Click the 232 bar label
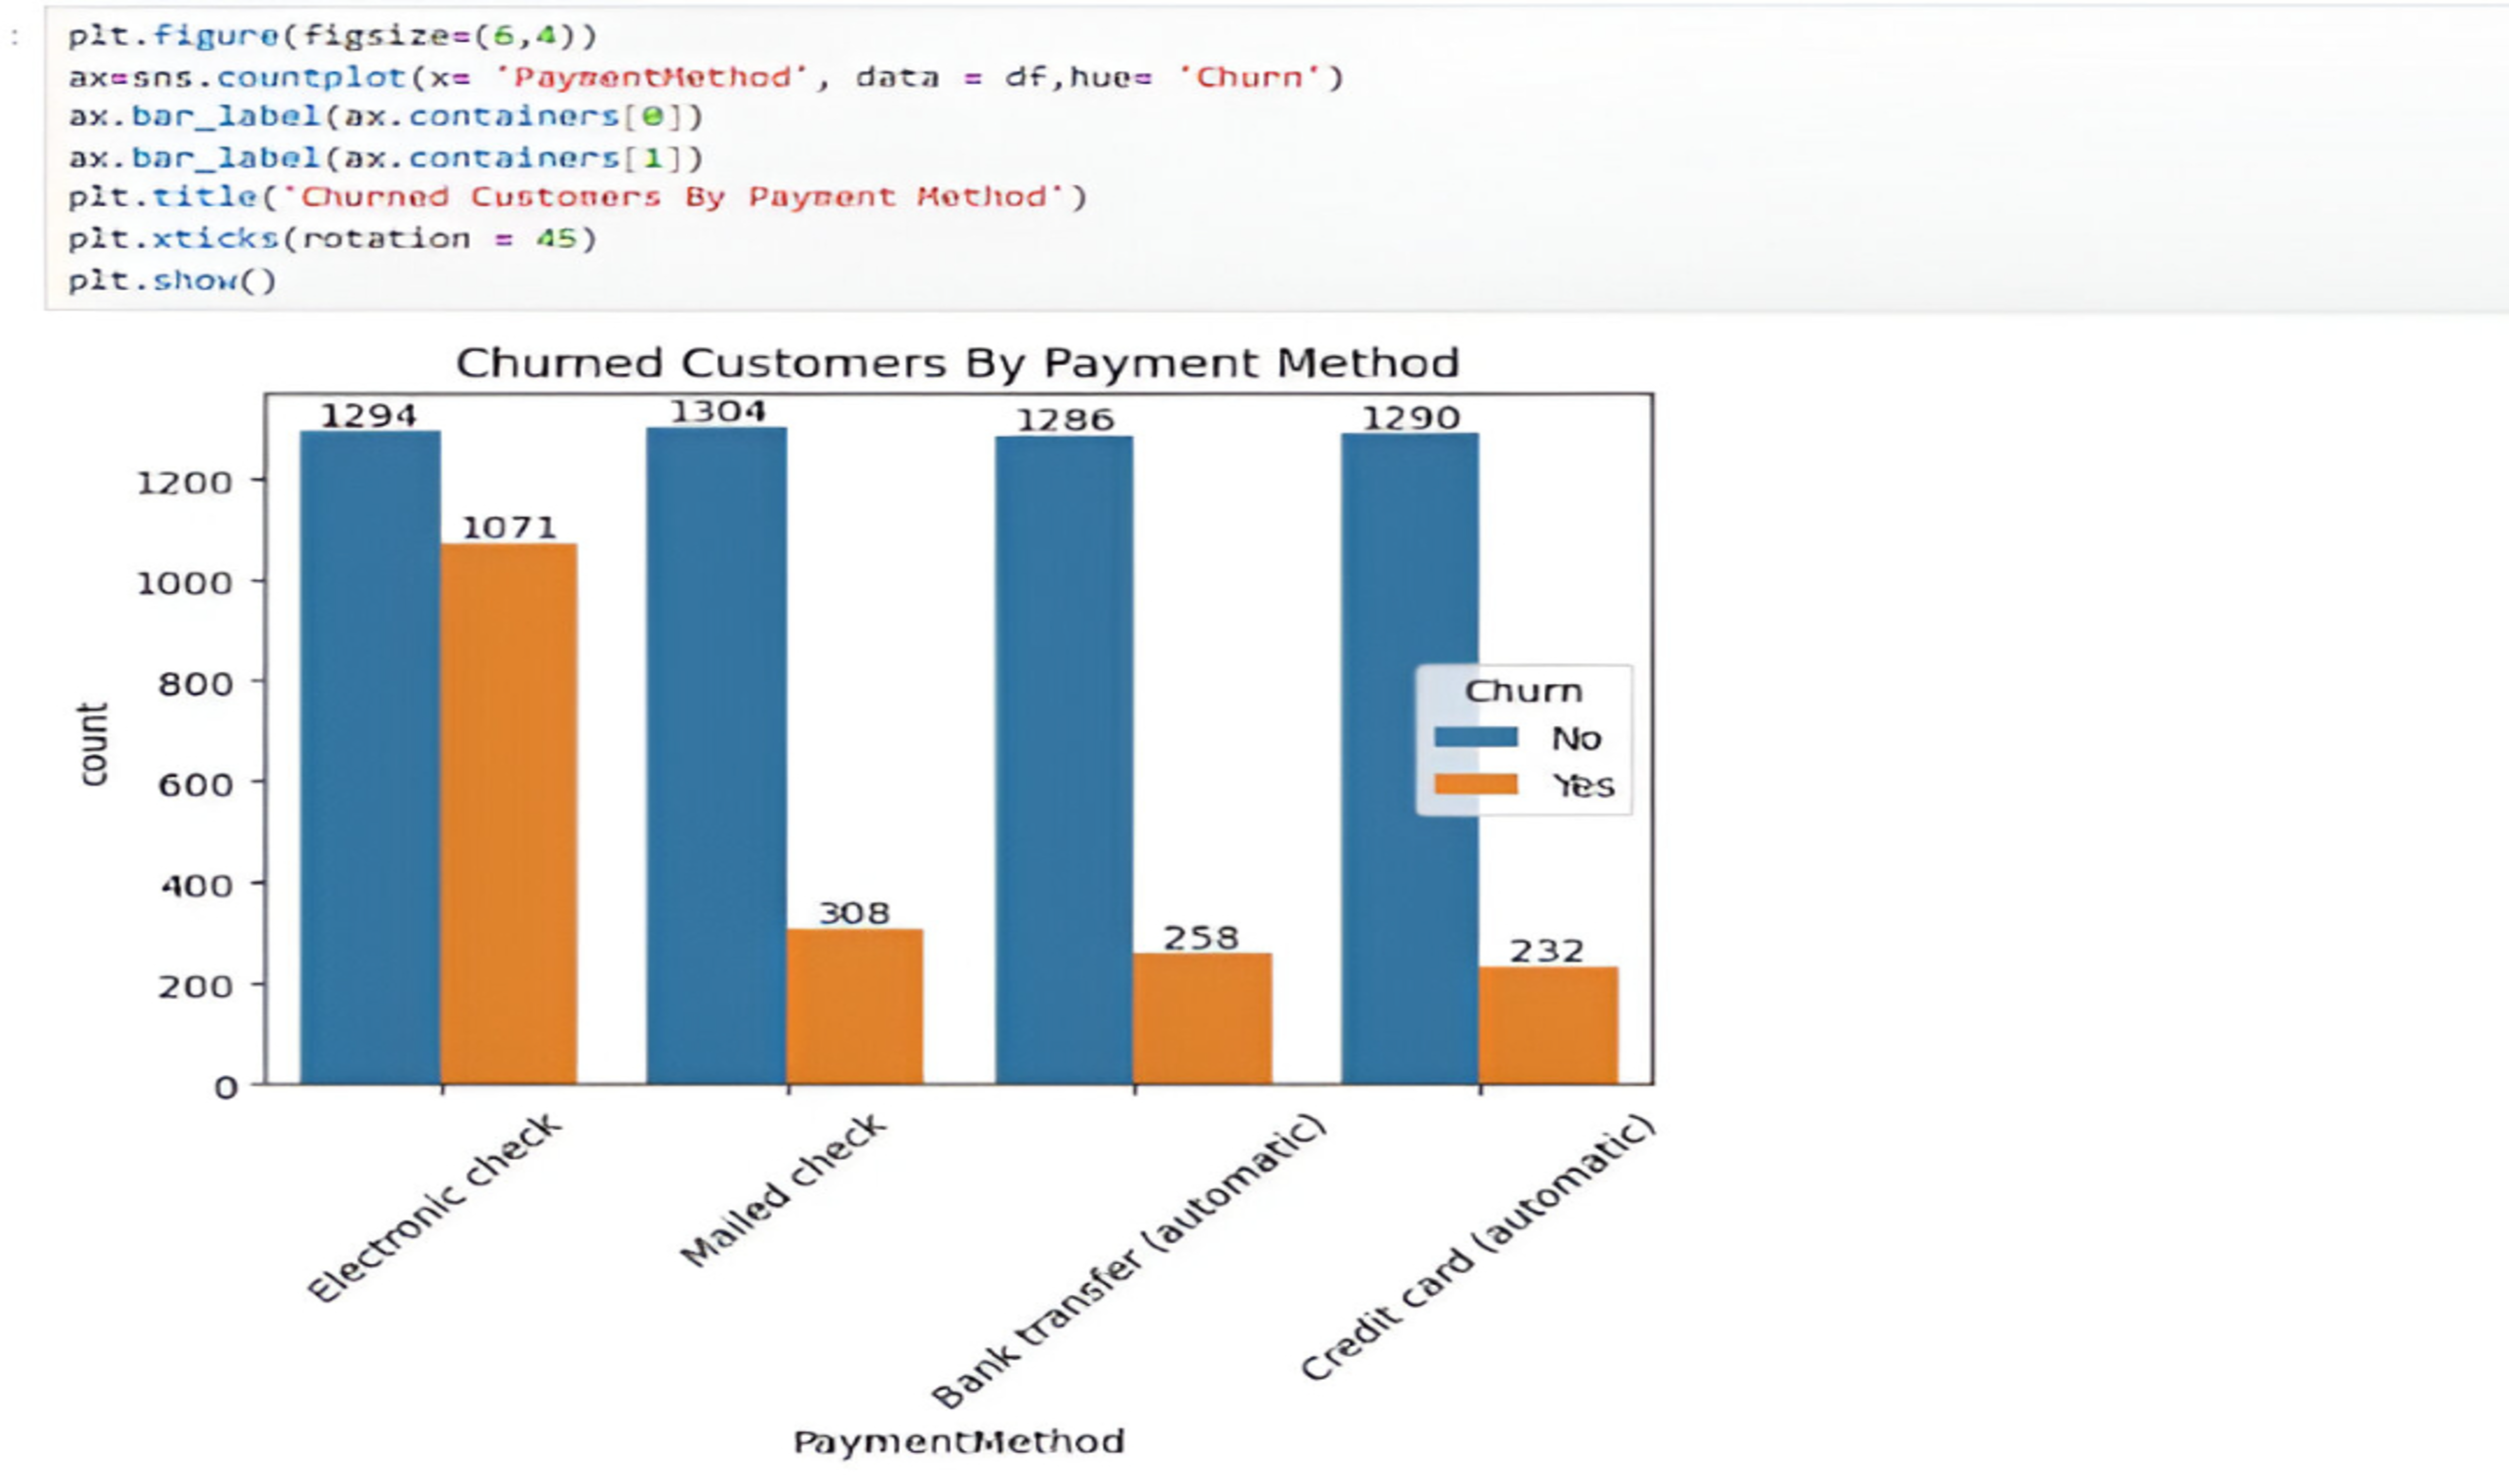The image size is (2509, 1484). (1547, 951)
